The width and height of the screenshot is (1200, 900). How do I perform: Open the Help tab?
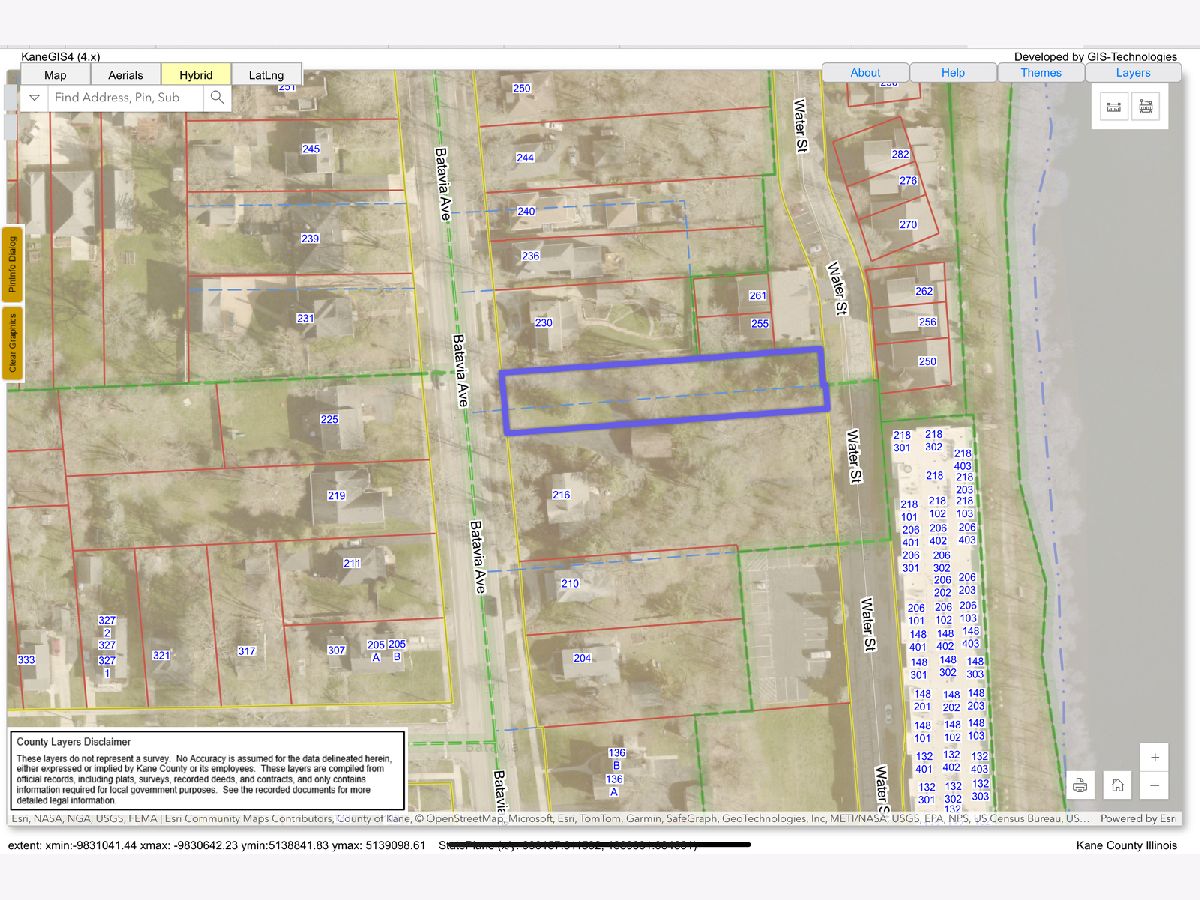[953, 73]
